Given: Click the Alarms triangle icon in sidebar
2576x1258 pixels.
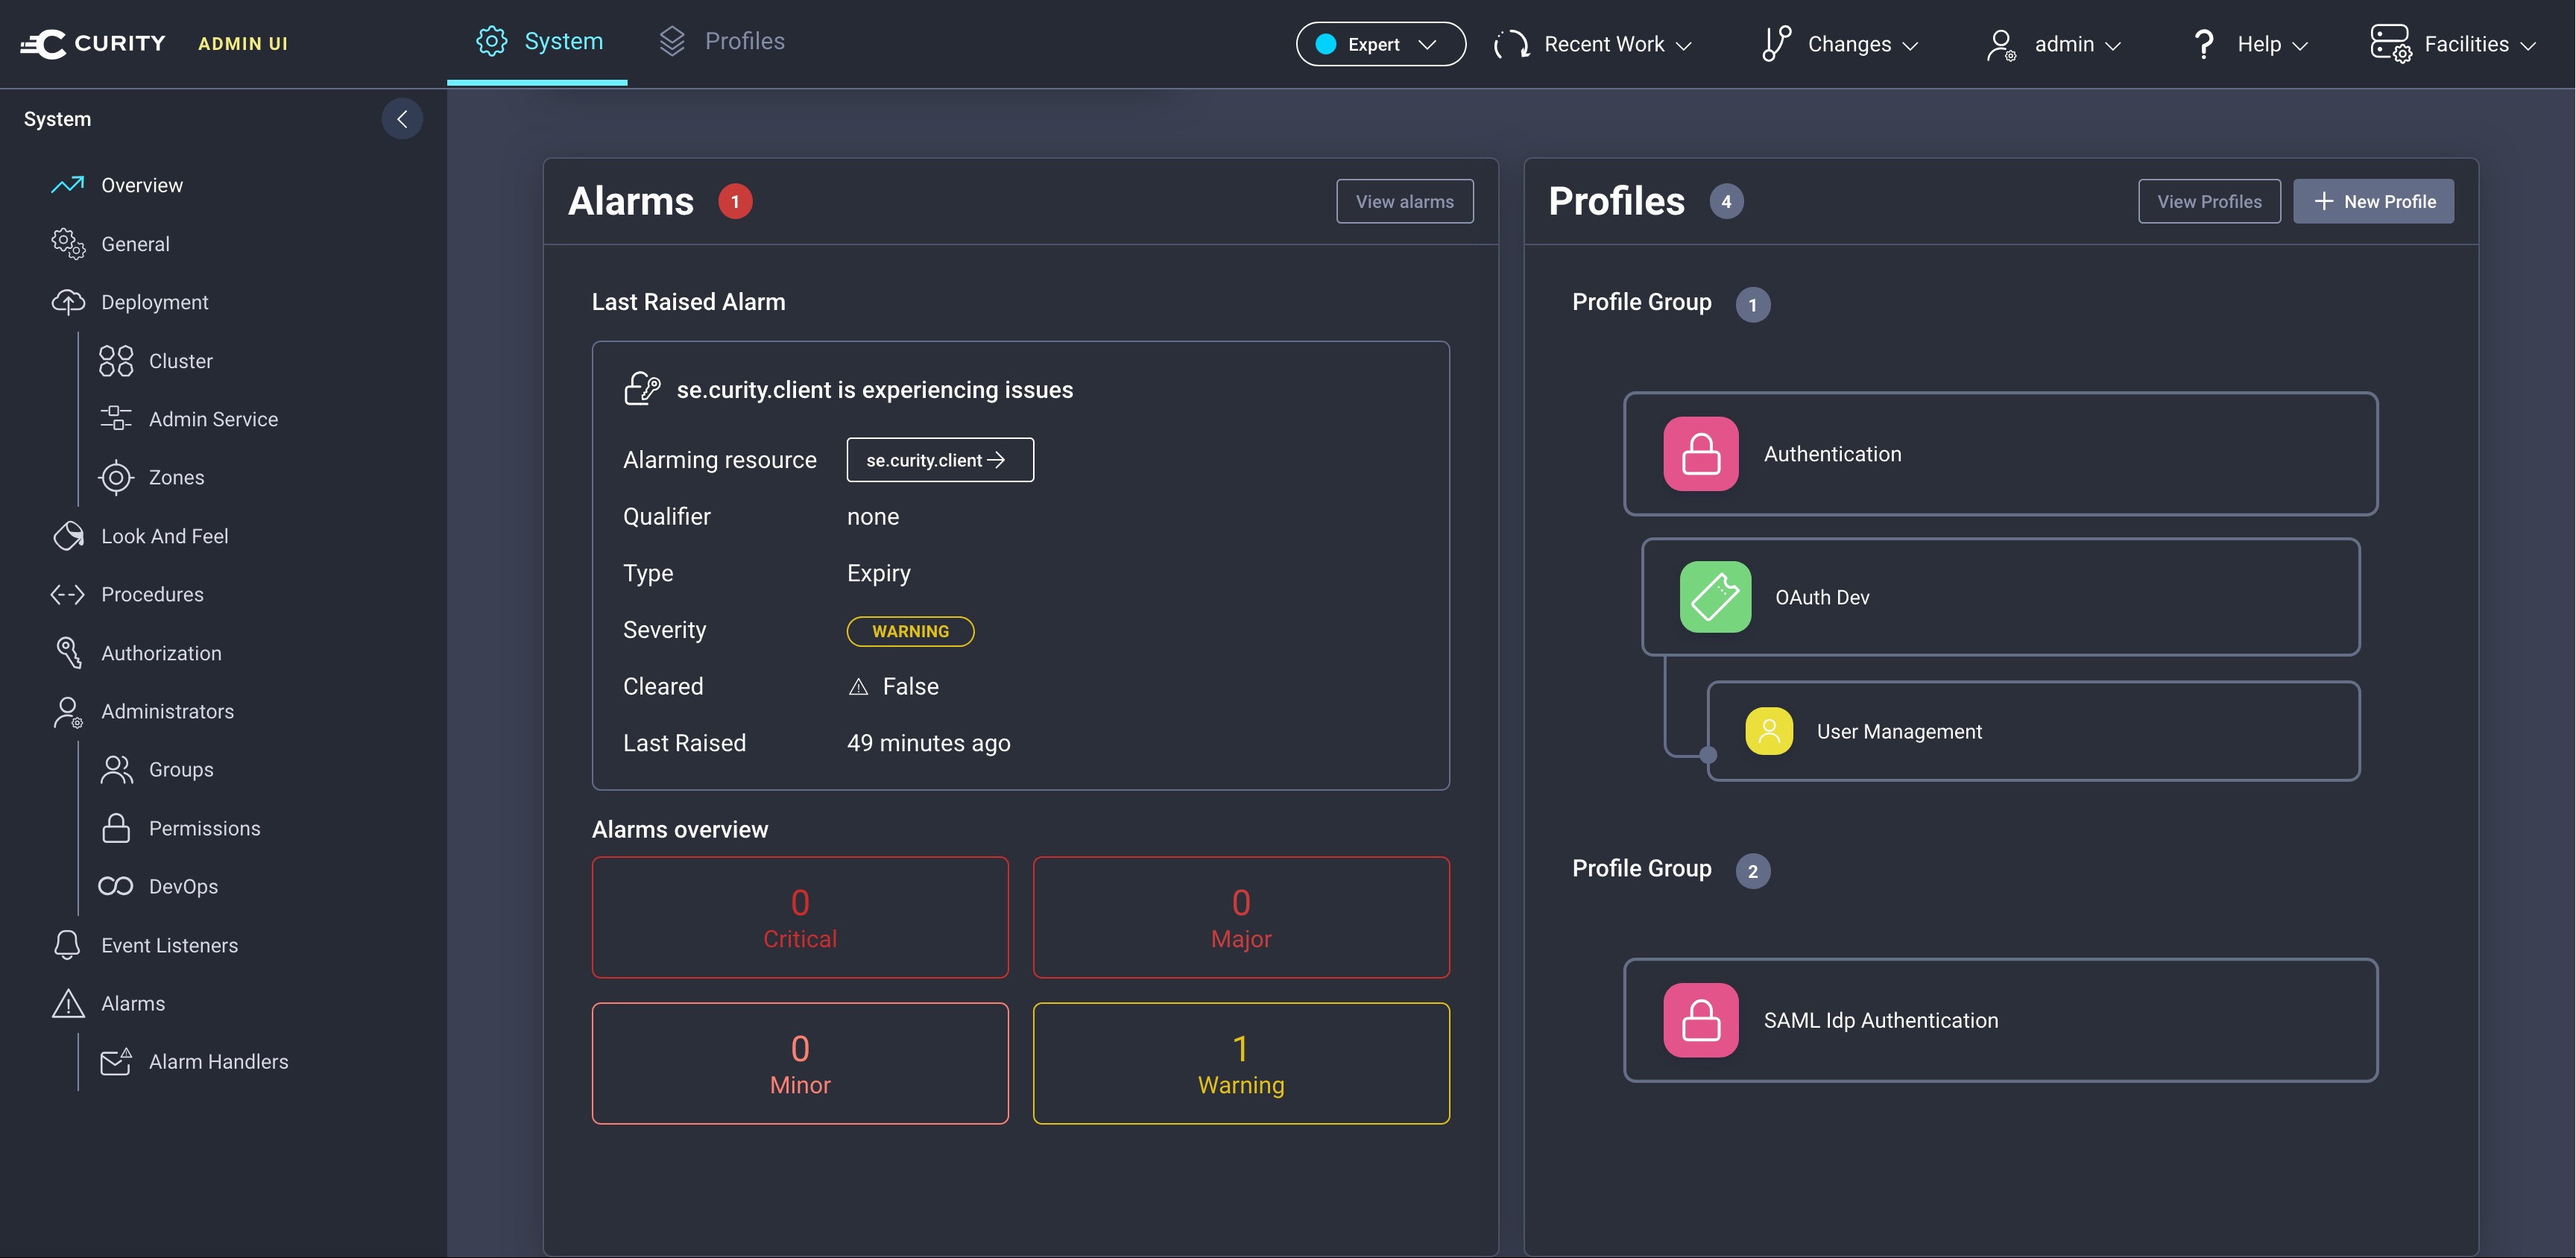Looking at the screenshot, I should [68, 1004].
